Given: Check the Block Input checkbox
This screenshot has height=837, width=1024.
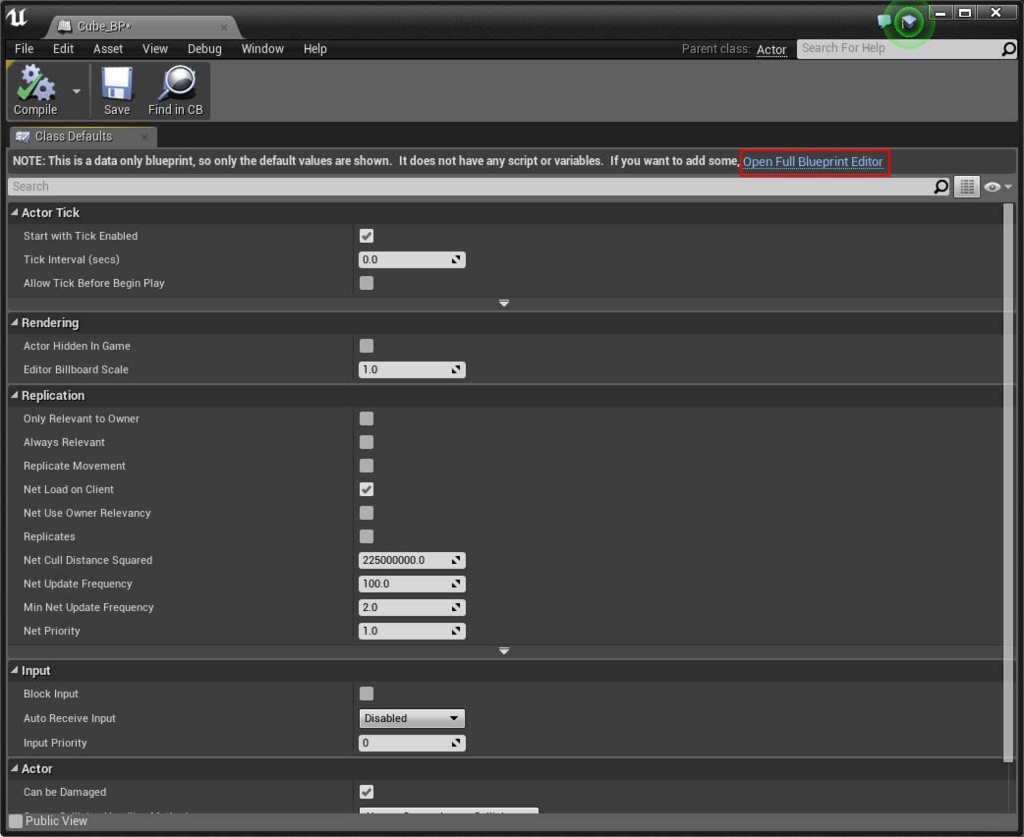Looking at the screenshot, I should click(366, 693).
